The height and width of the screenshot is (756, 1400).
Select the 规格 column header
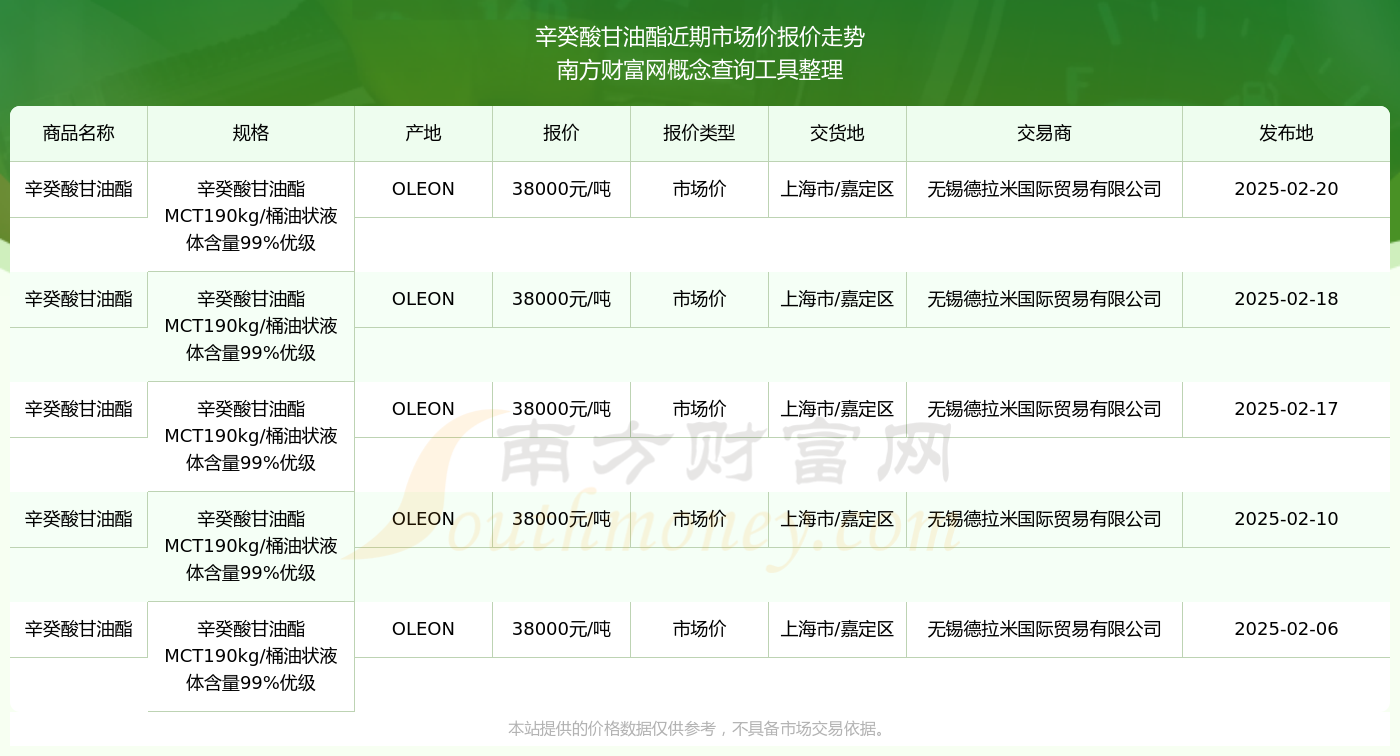coord(251,133)
